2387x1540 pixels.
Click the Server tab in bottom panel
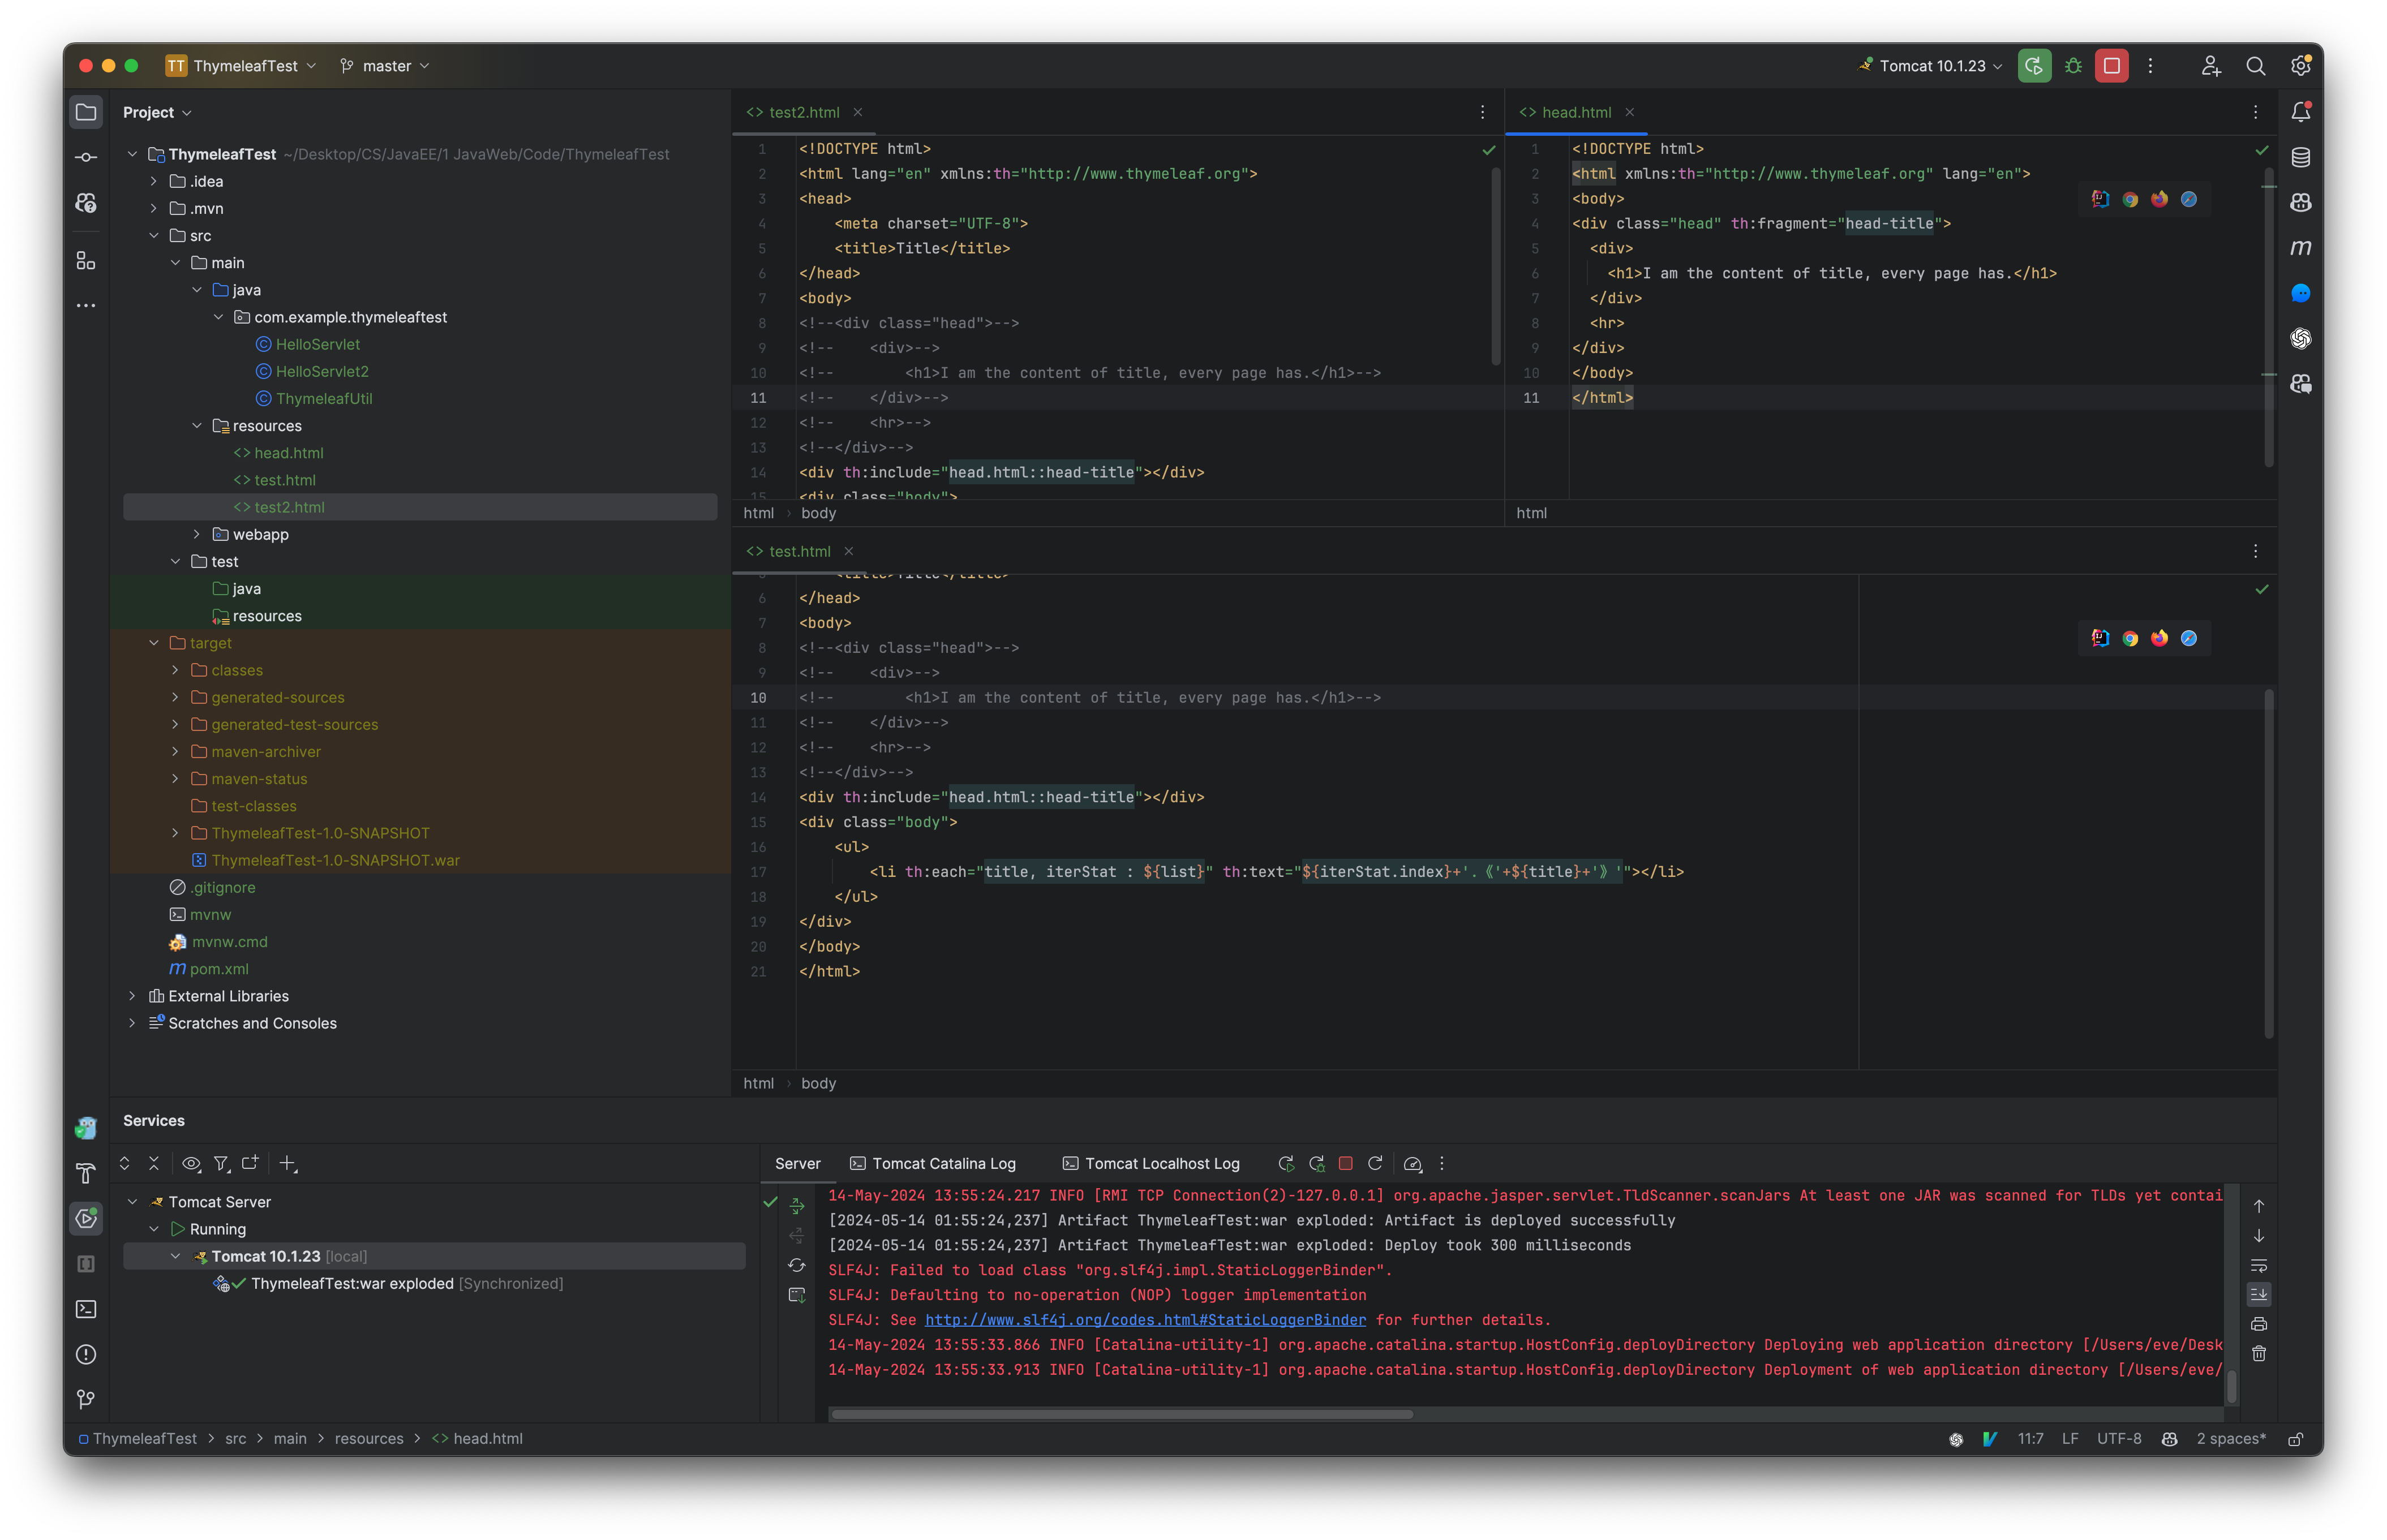tap(797, 1163)
